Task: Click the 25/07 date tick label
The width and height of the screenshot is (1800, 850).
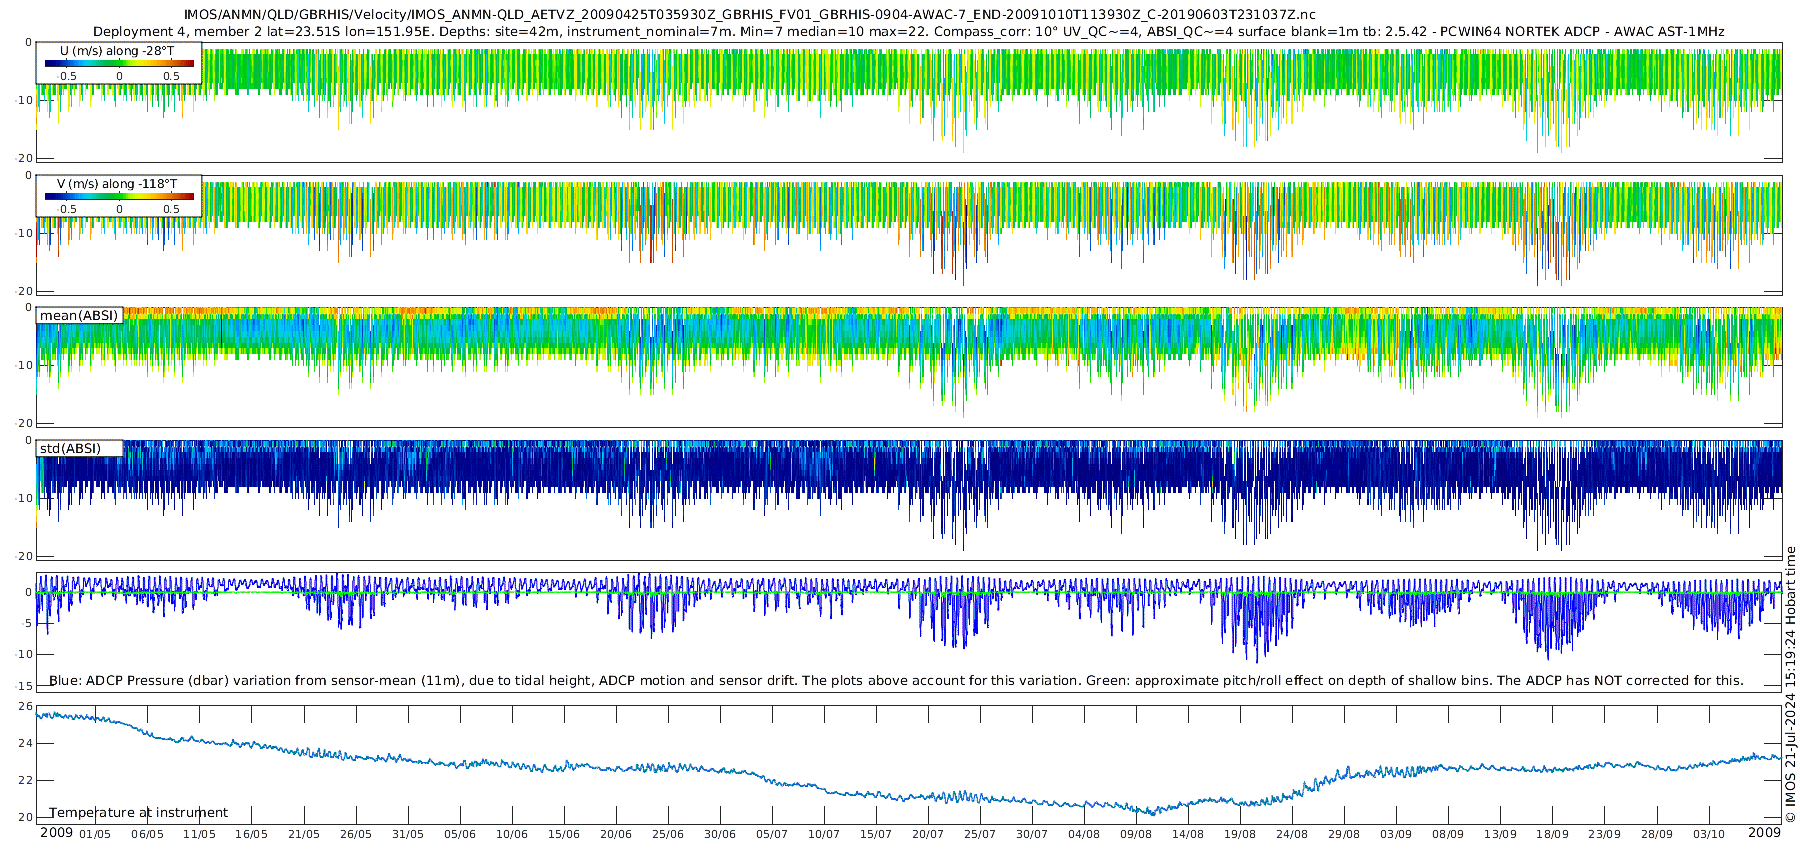Action: click(x=979, y=834)
